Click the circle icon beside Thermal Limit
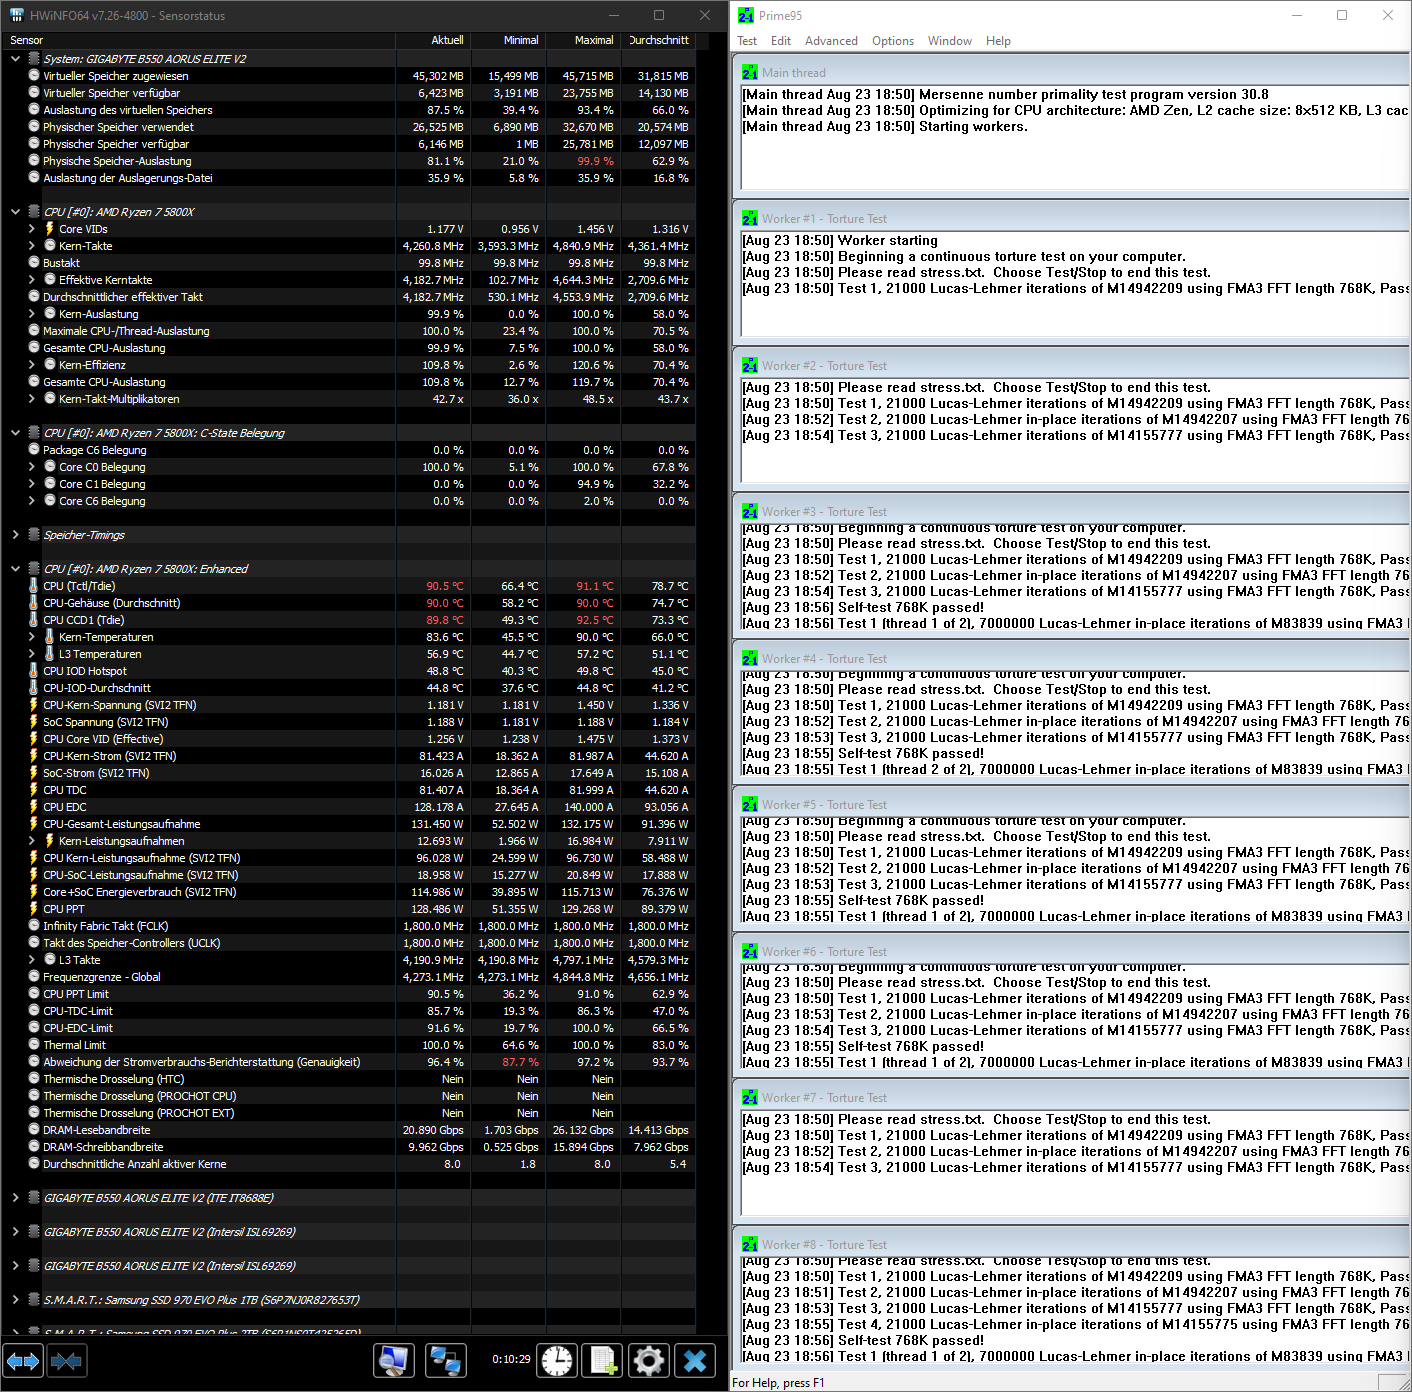Image resolution: width=1412 pixels, height=1392 pixels. tap(34, 1045)
